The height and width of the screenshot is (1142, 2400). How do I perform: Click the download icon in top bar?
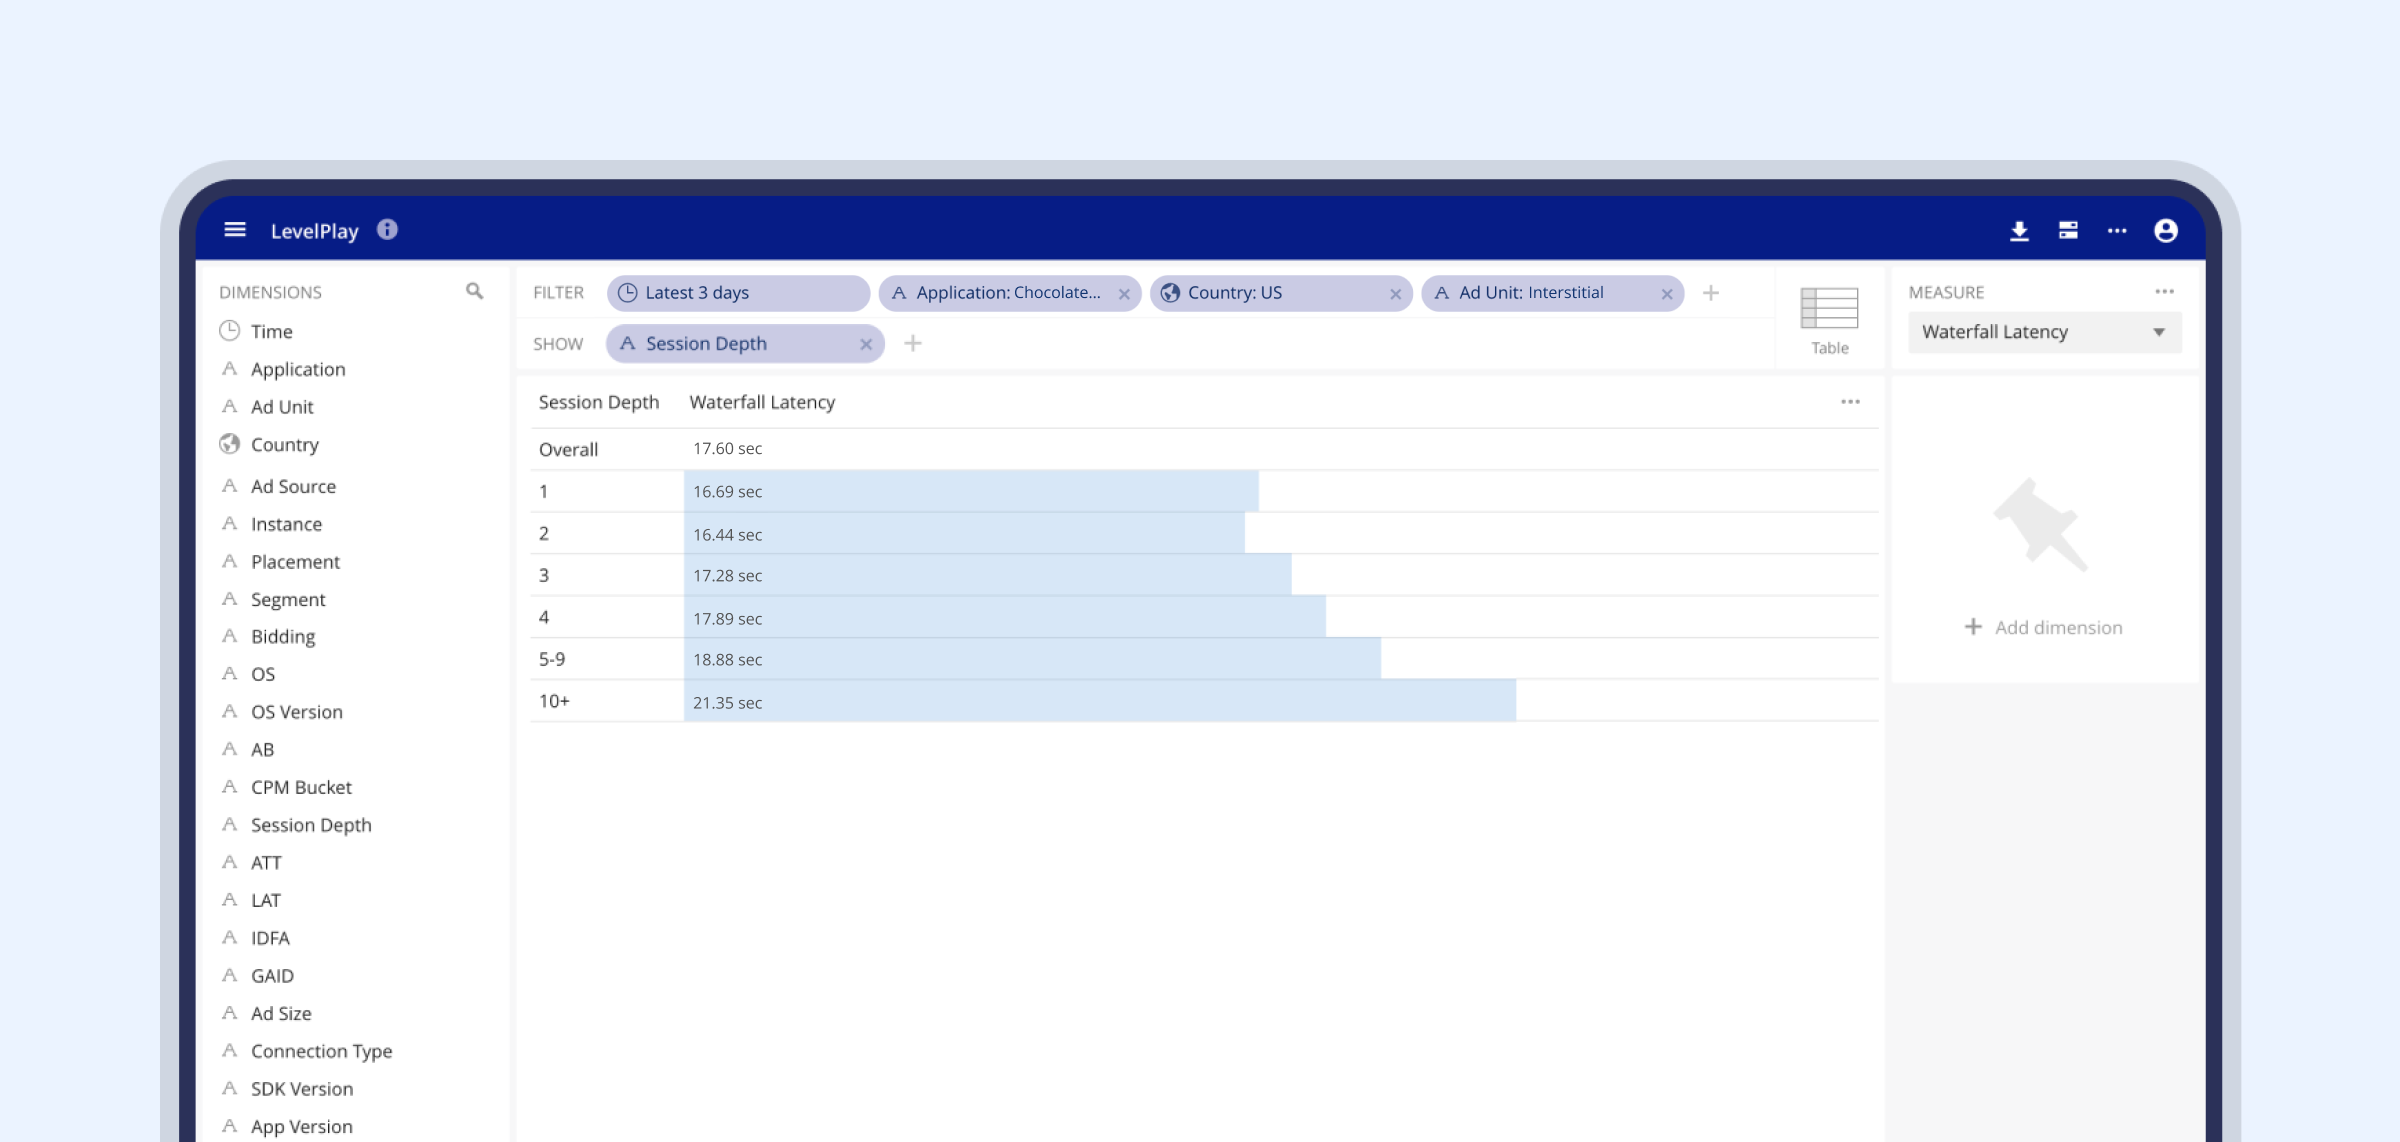[x=2019, y=231]
